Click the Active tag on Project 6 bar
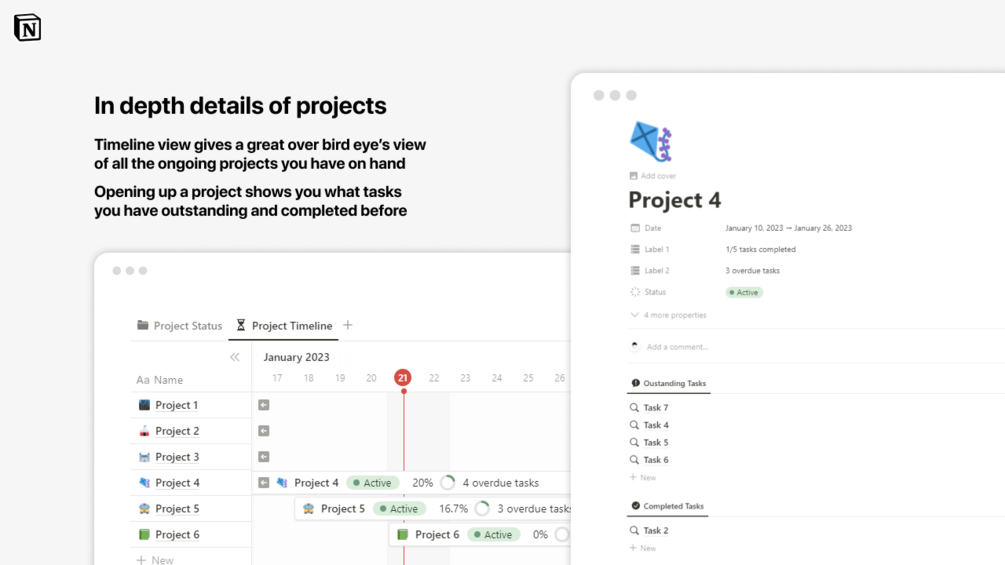 pos(493,534)
